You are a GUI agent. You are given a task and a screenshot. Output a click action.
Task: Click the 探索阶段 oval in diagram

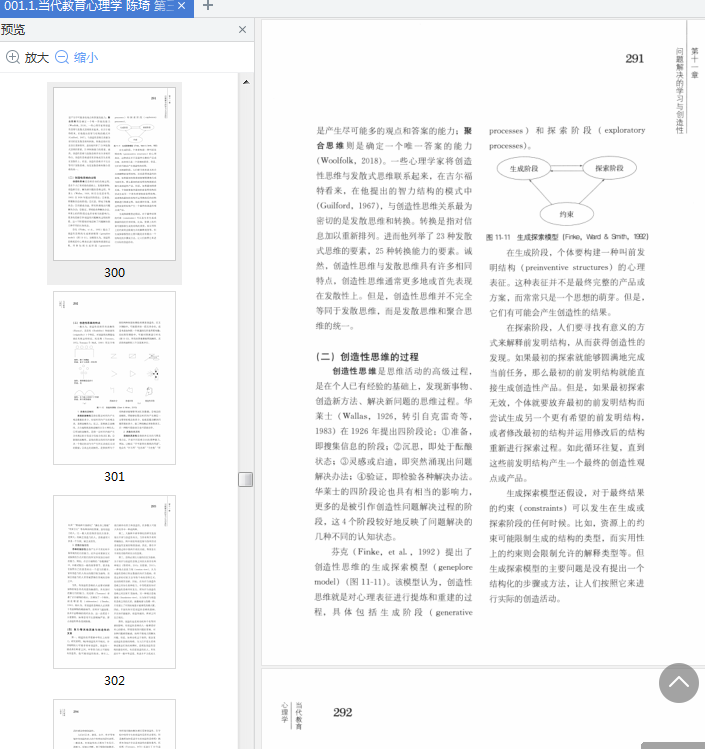pos(609,168)
